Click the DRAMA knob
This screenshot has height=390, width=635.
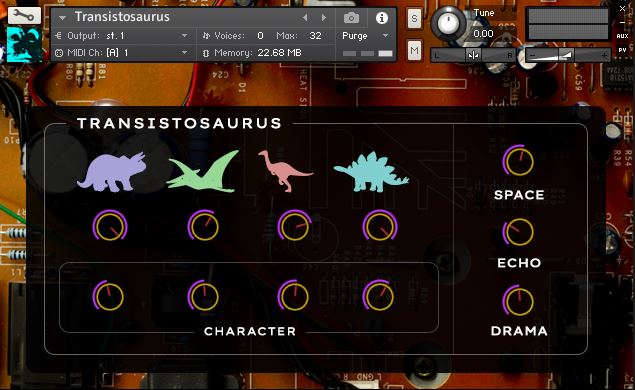(519, 301)
